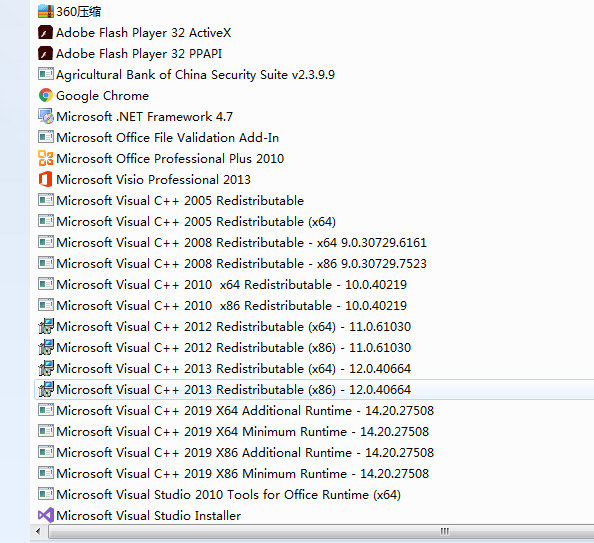Select Visual C++ 2005 Redistributable (x64) entry
The image size is (594, 543).
[x=196, y=222]
